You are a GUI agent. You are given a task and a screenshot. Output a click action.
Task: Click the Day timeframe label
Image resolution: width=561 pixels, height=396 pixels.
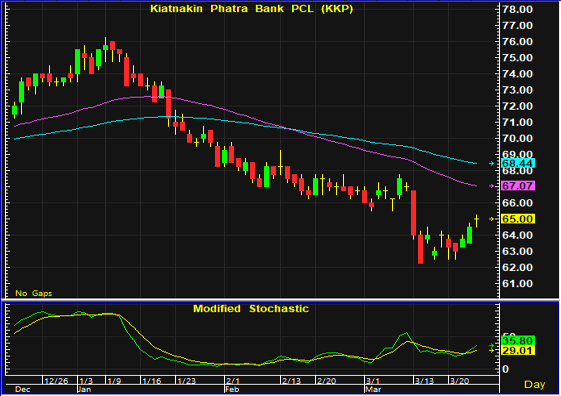click(x=535, y=385)
